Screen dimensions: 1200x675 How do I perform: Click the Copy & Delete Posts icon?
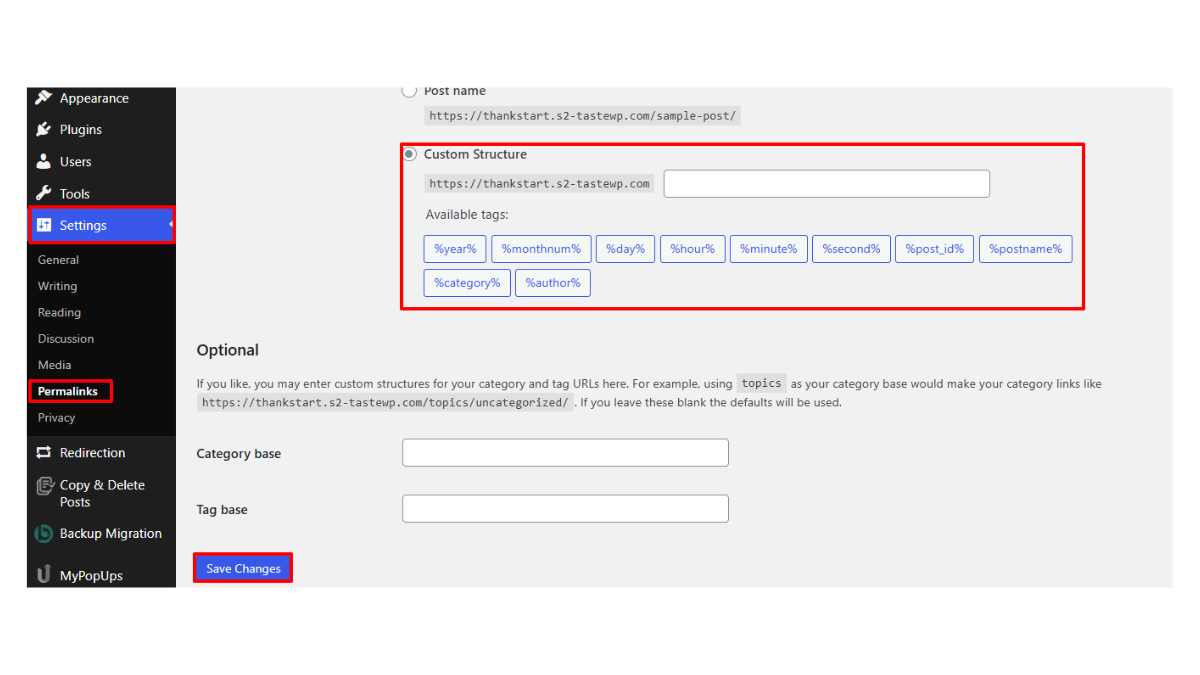44,486
